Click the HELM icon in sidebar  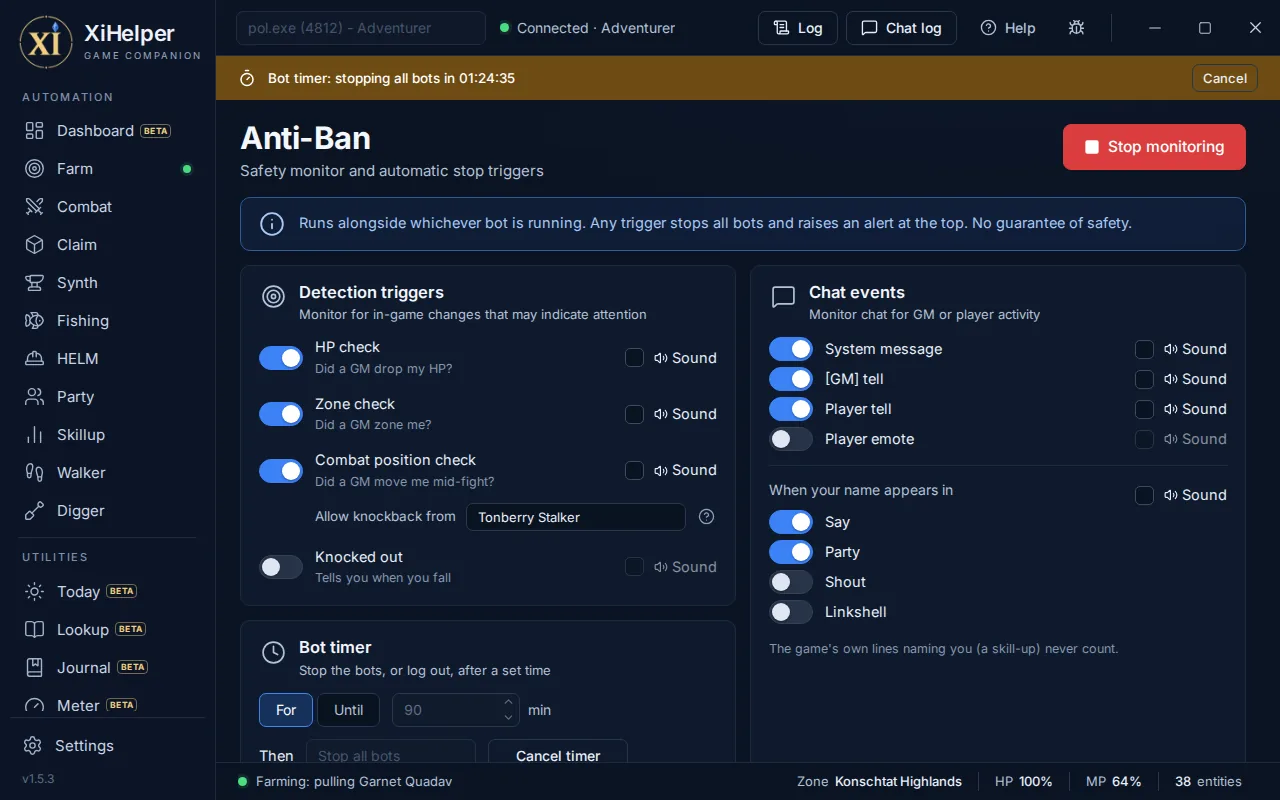tap(35, 359)
